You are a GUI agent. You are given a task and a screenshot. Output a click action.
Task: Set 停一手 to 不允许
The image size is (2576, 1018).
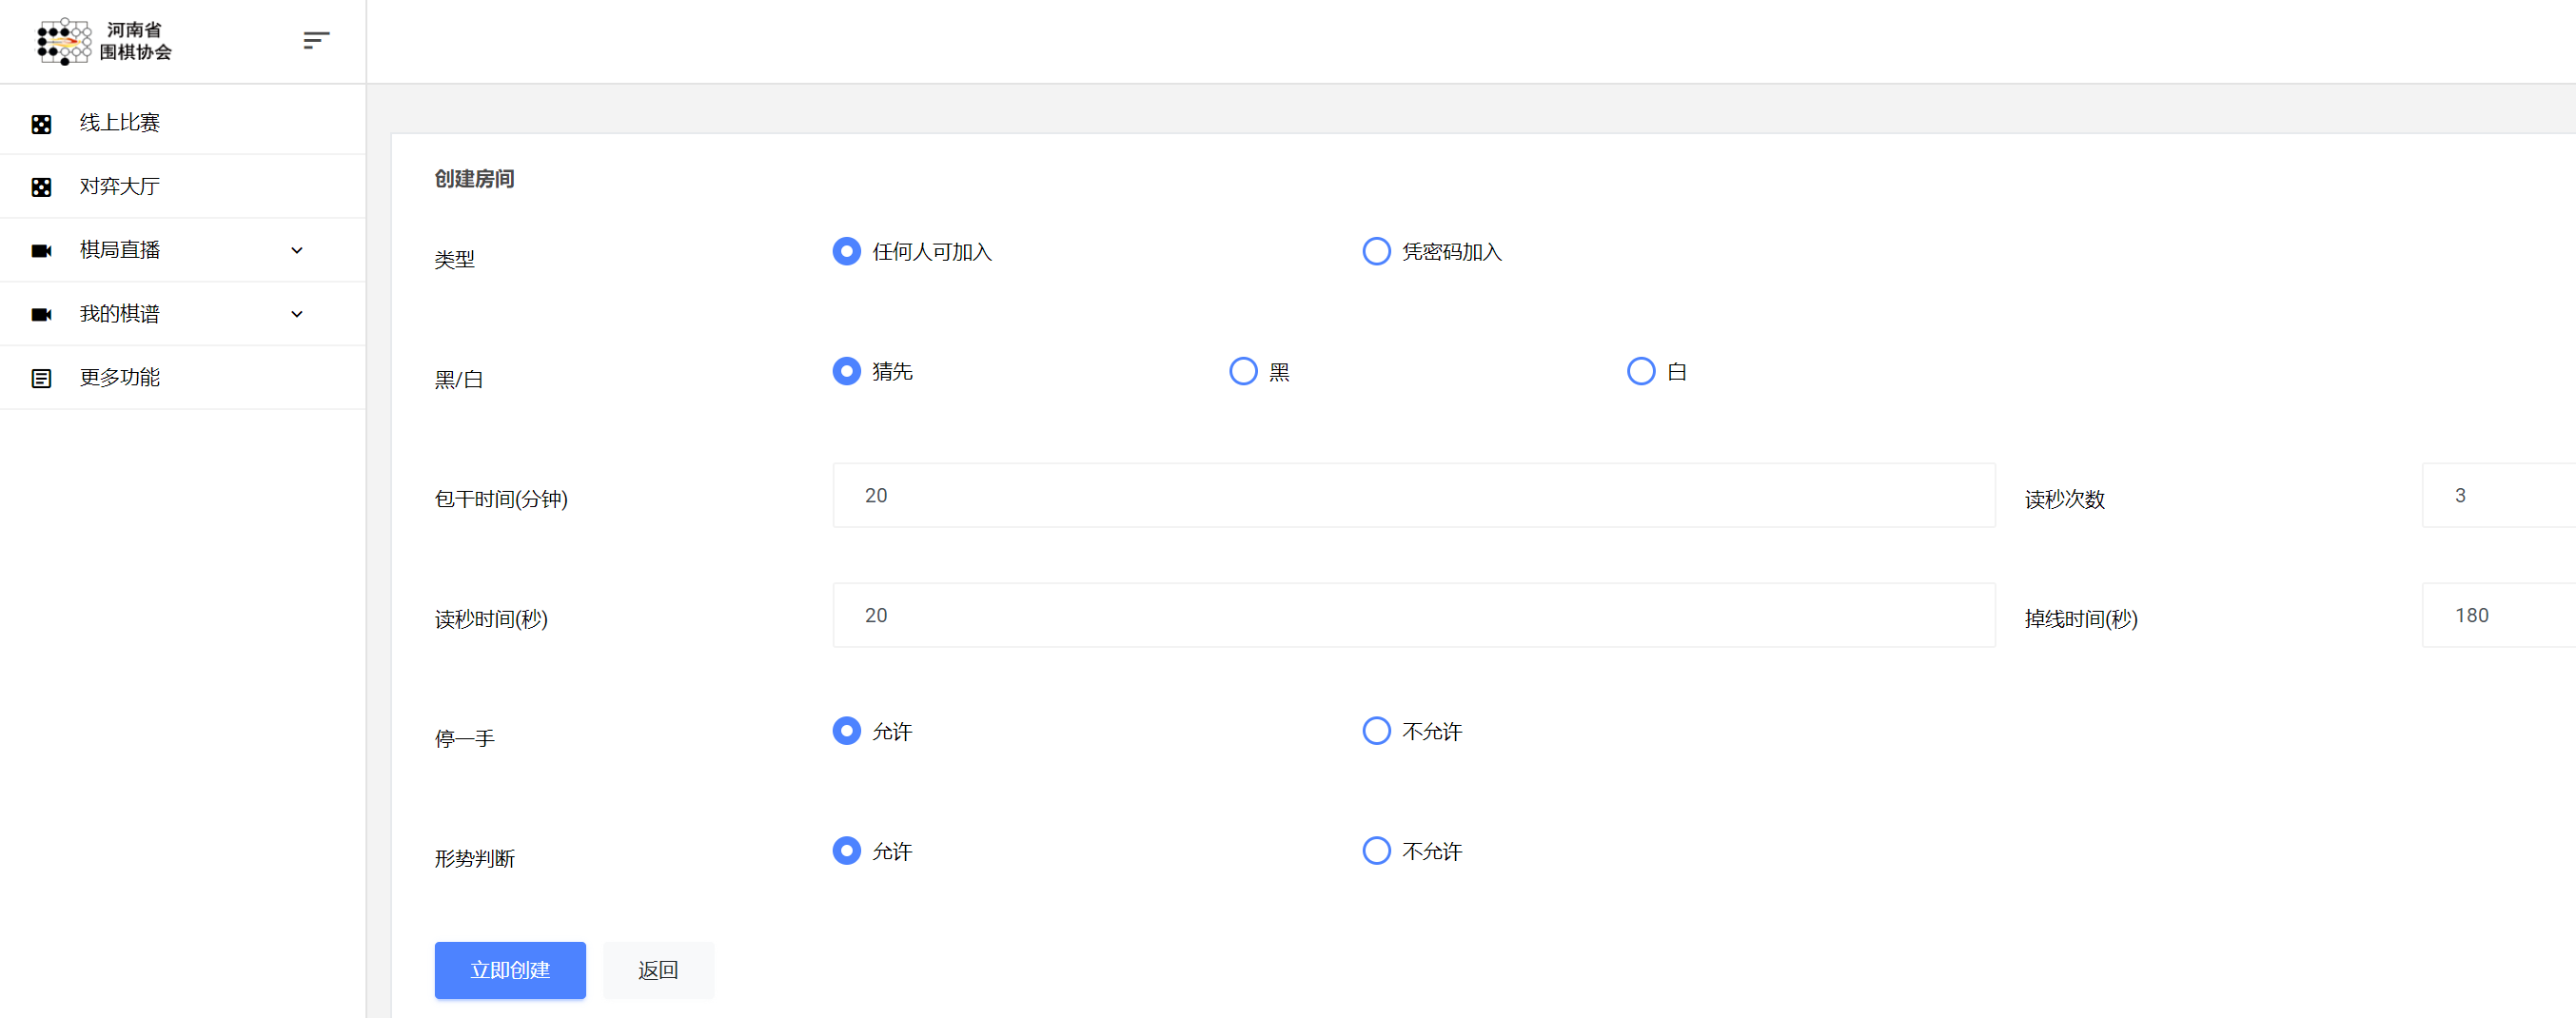(x=1376, y=731)
